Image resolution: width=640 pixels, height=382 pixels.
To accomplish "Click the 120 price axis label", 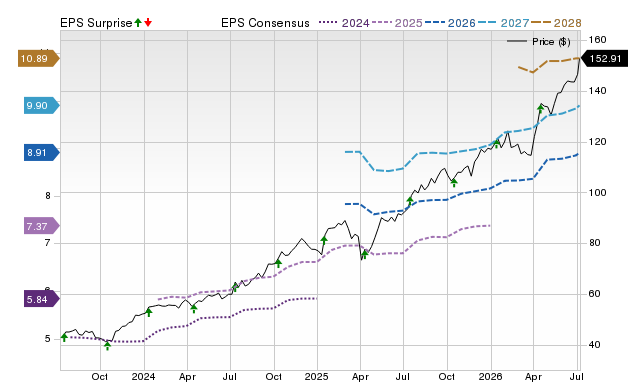I will pos(597,142).
